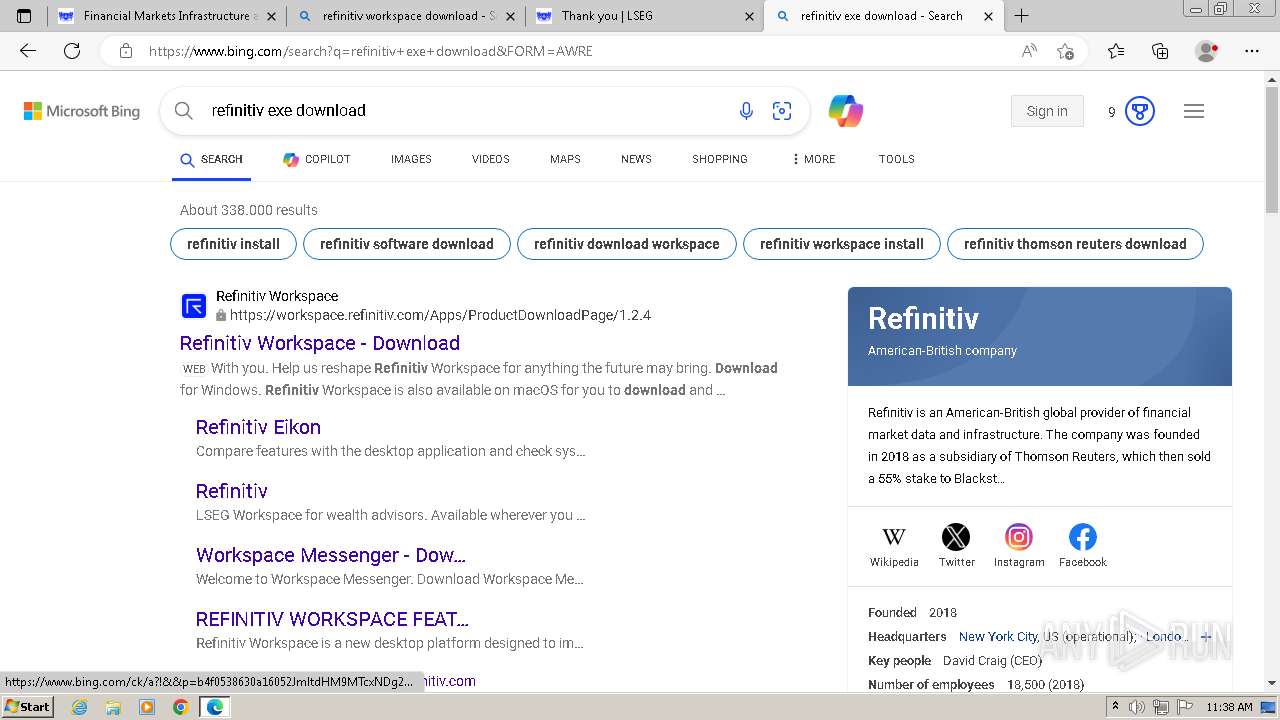Open Refinitiv Wikipedia profile

[x=894, y=546]
